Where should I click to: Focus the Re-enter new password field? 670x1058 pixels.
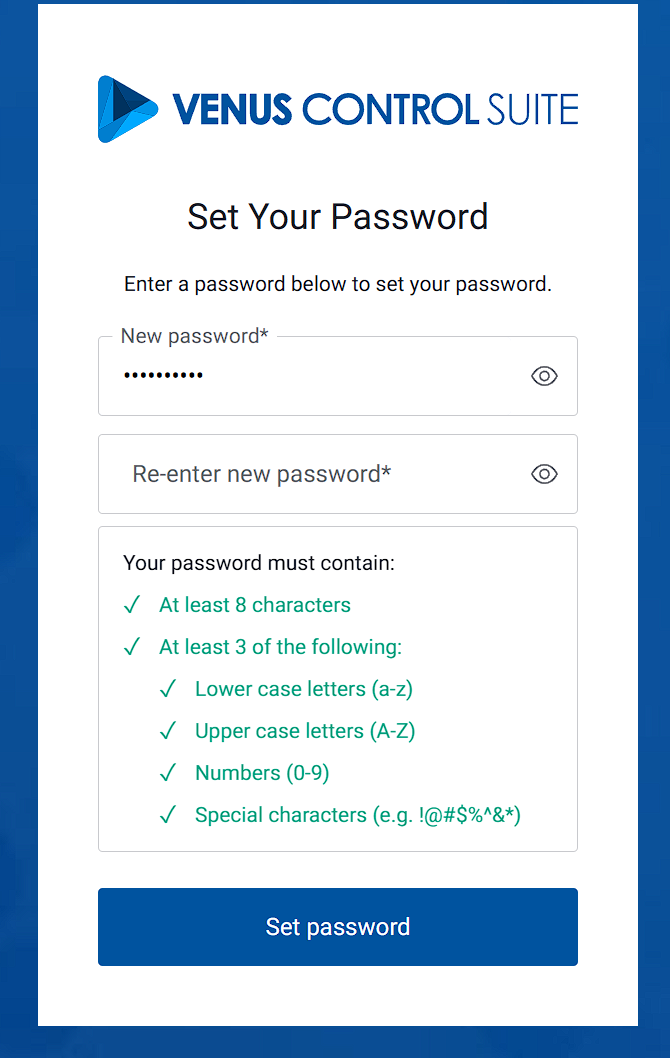coord(310,474)
